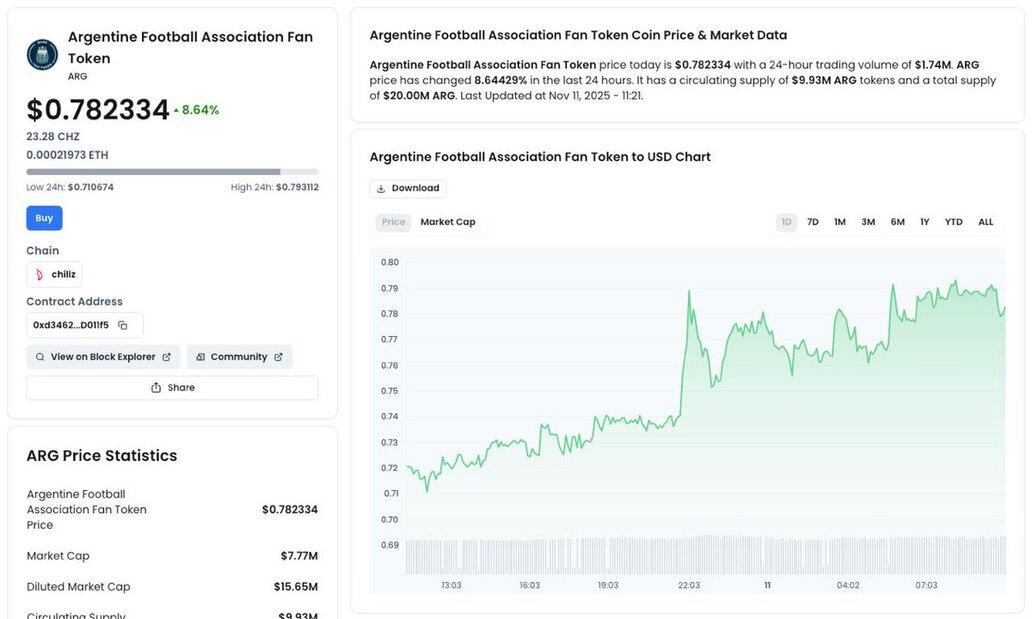Show year-to-date with YTD option

click(x=954, y=222)
